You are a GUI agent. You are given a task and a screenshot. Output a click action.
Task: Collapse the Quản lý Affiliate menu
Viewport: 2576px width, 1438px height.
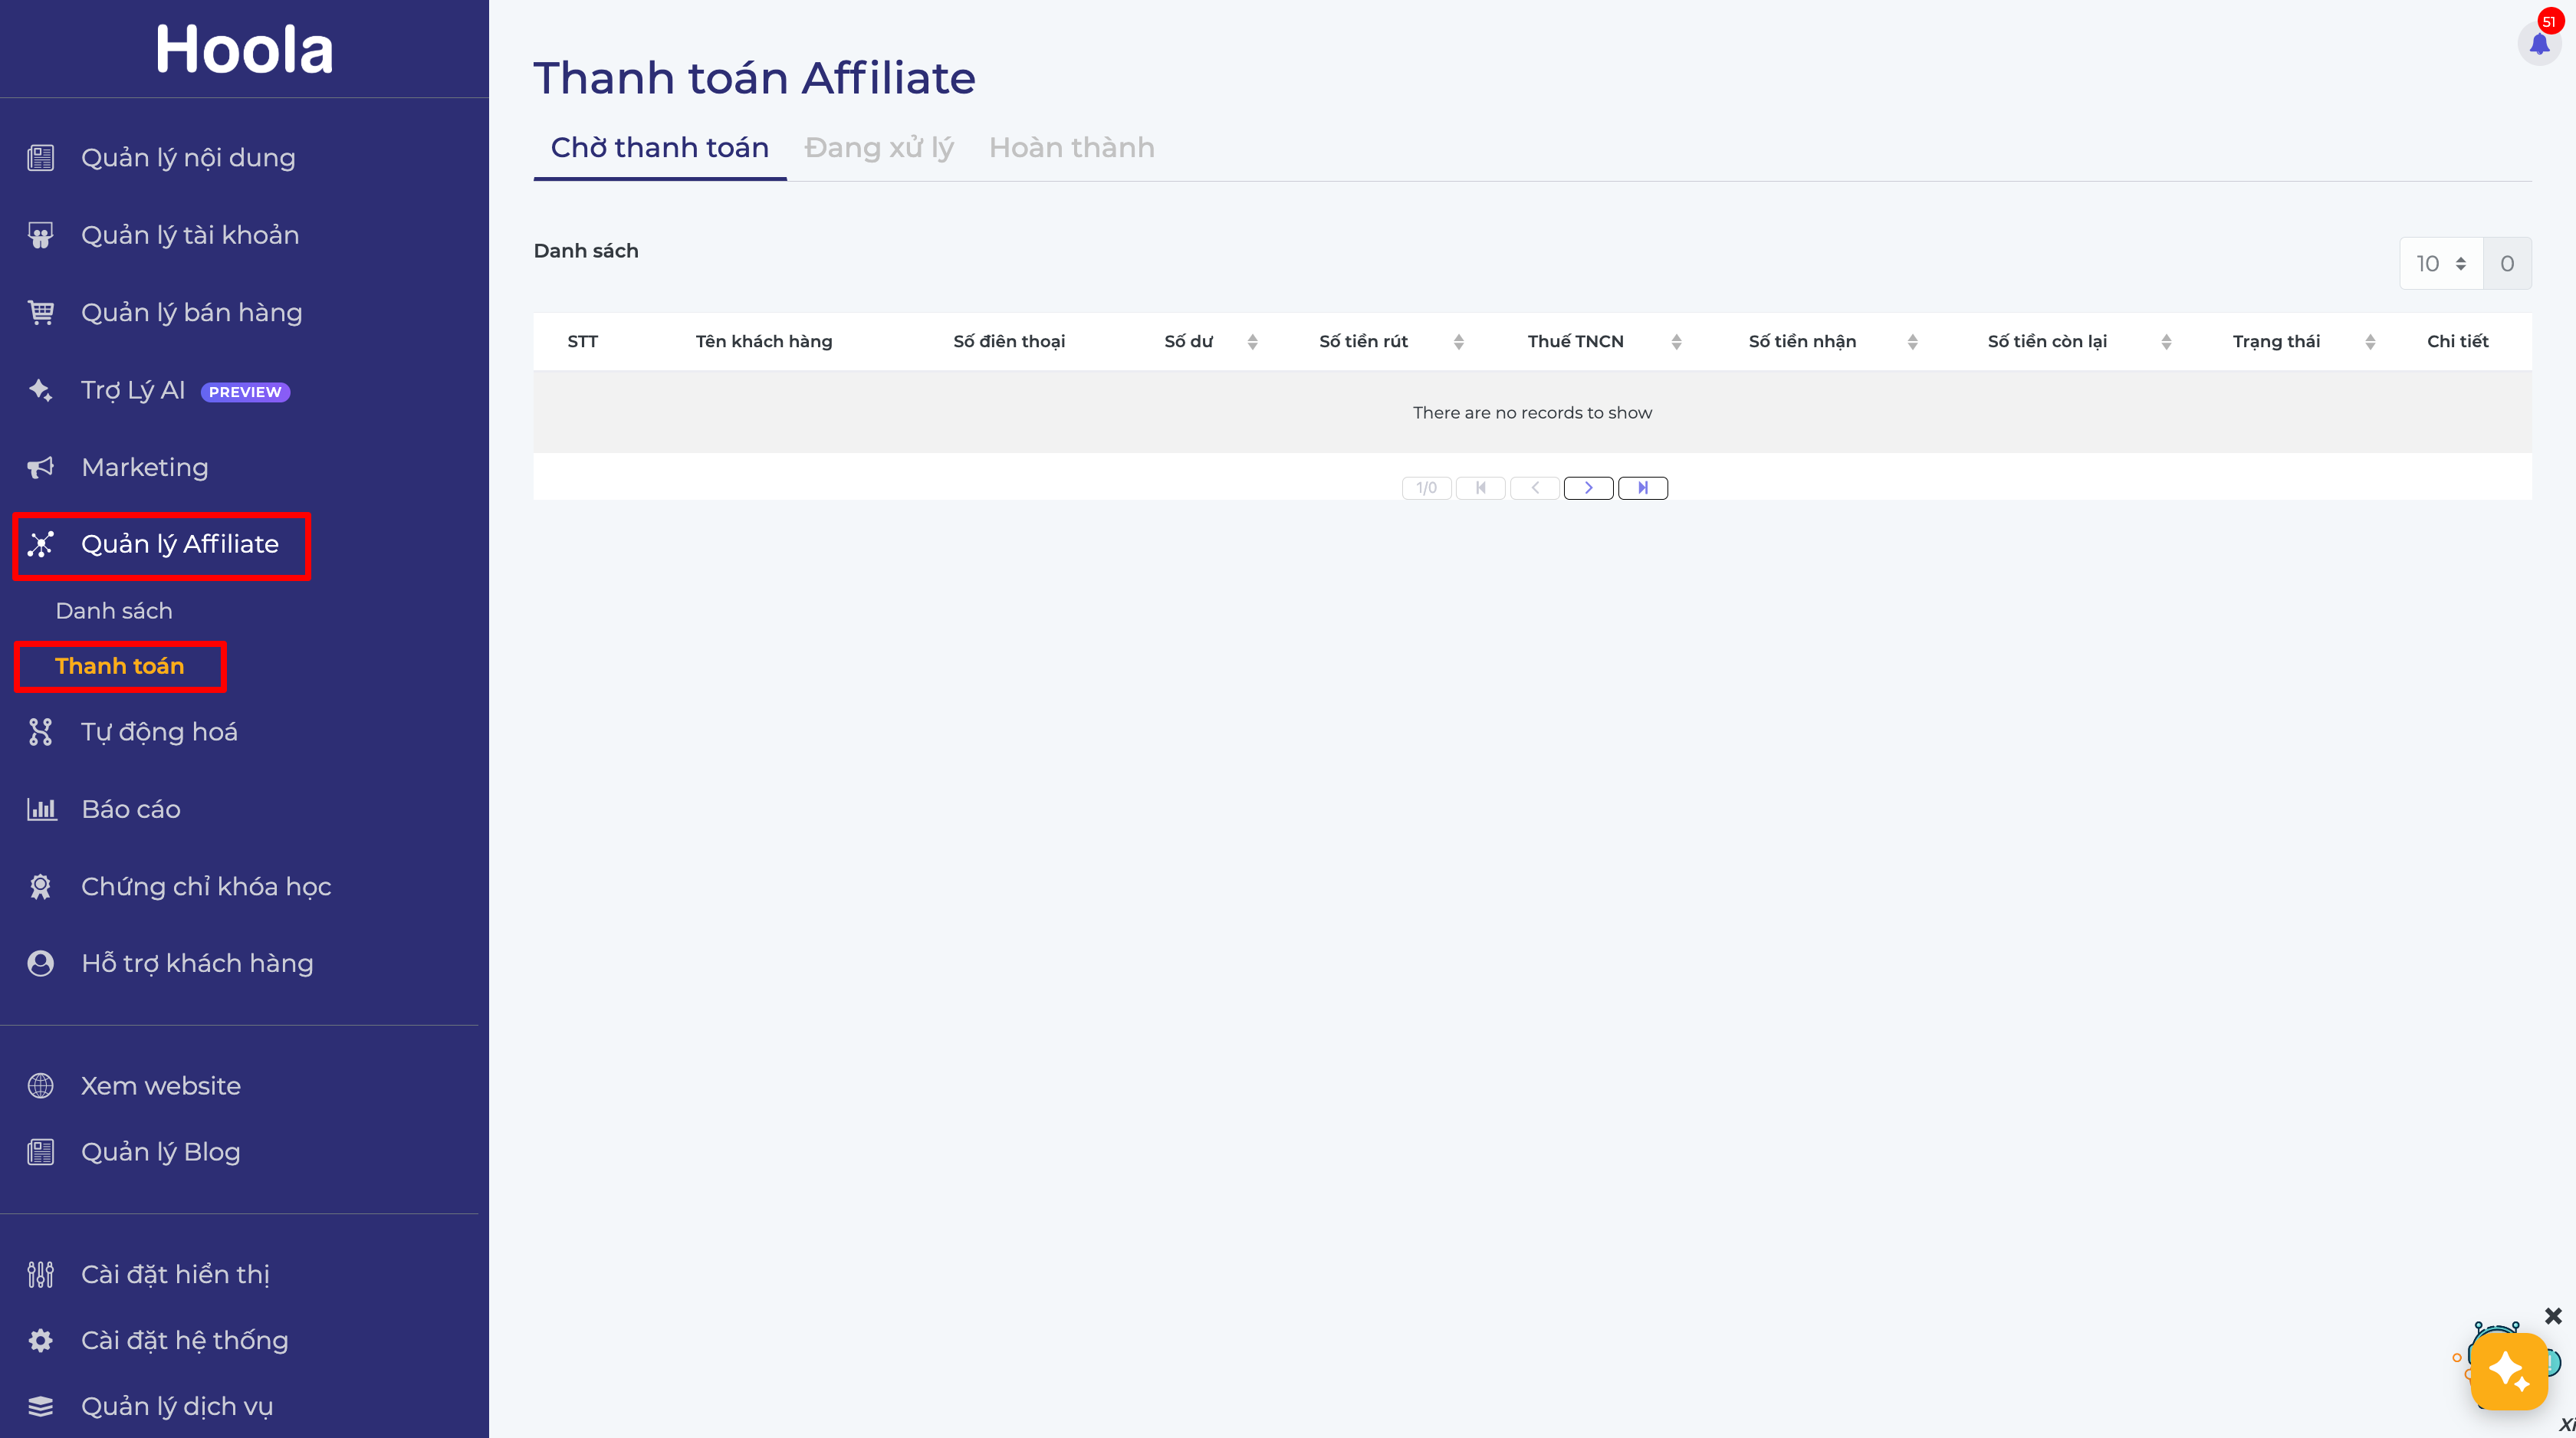click(x=180, y=544)
